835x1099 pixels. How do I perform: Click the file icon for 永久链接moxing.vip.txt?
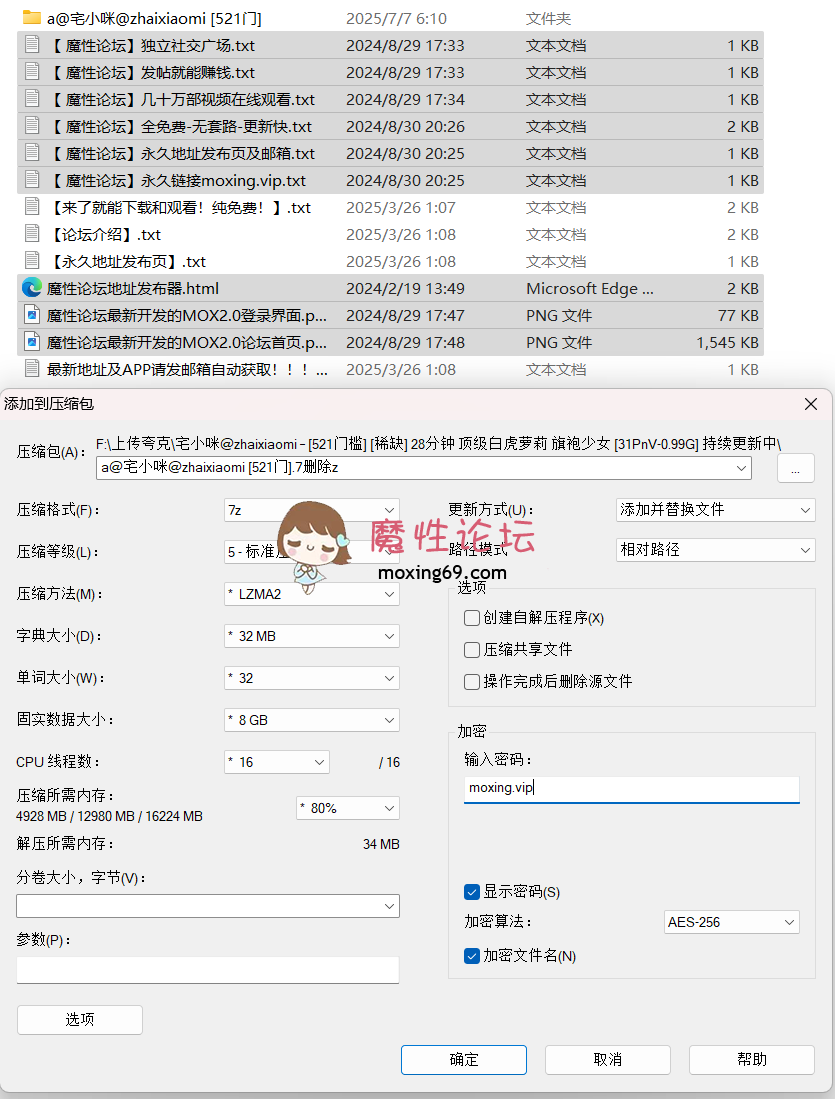click(32, 179)
